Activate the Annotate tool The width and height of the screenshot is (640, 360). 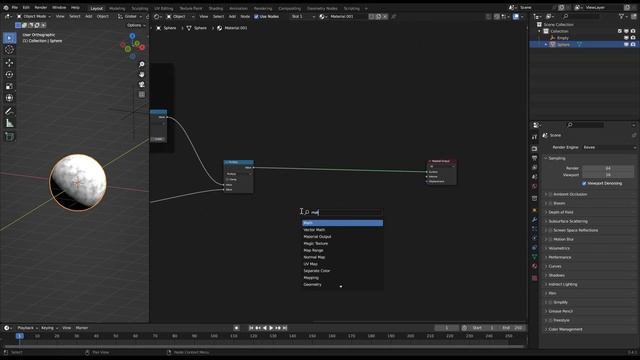(x=9, y=111)
